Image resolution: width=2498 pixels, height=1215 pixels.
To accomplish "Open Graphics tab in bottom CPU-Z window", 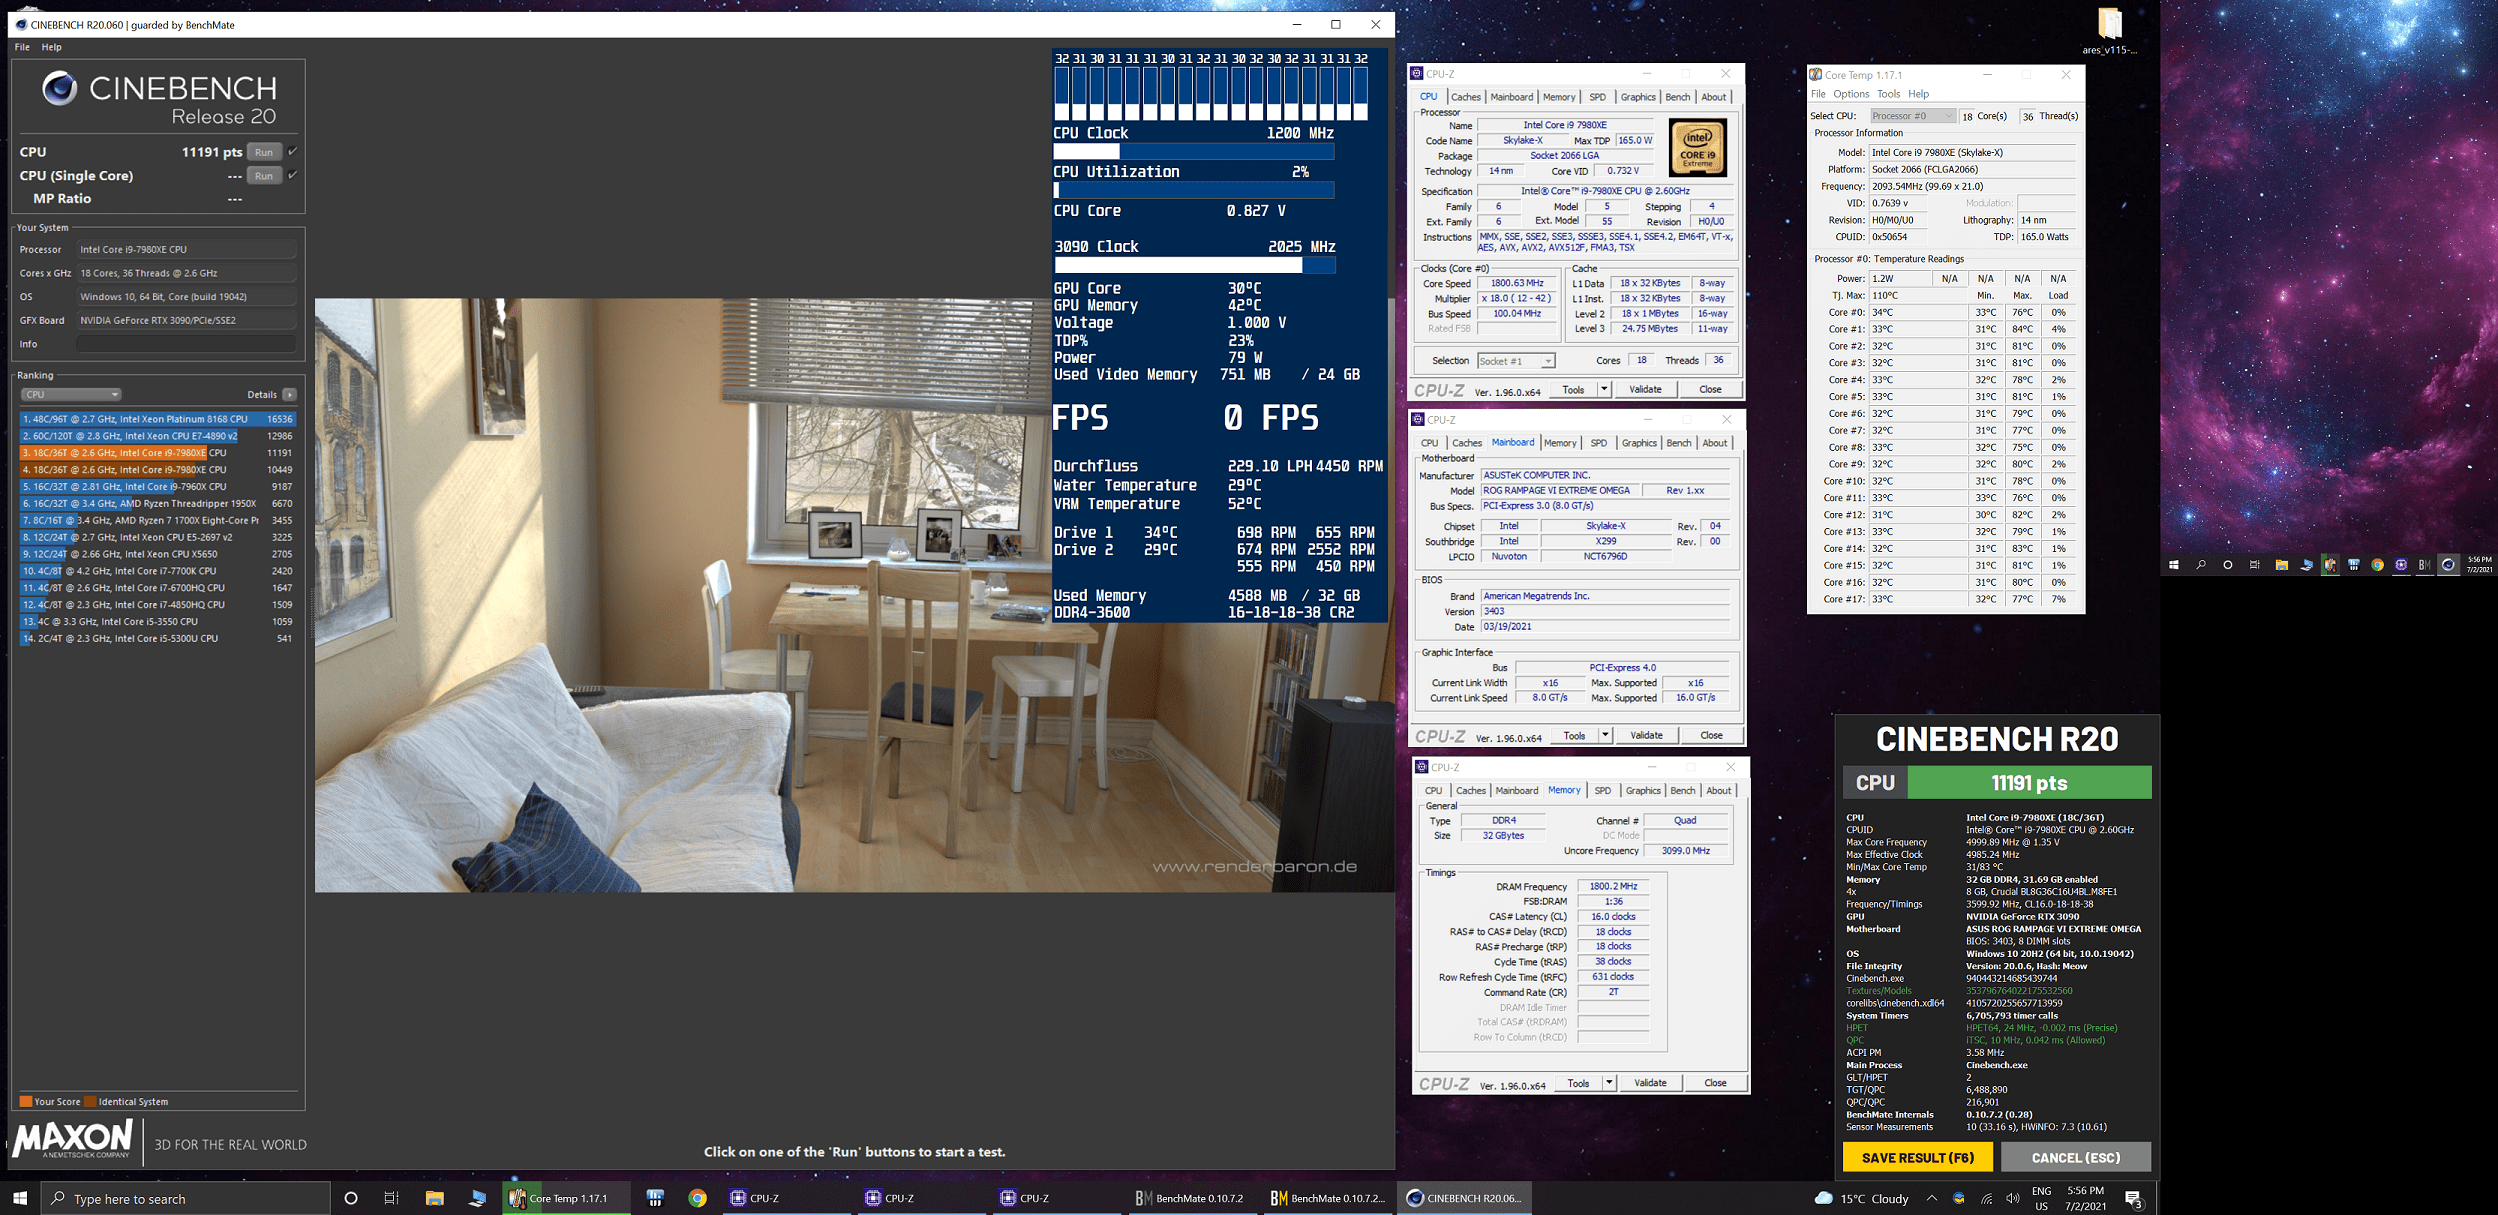I will (1643, 791).
